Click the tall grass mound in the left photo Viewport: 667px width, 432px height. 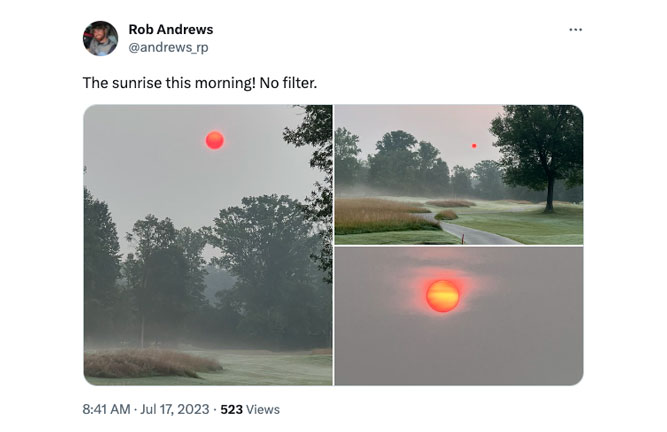(151, 363)
